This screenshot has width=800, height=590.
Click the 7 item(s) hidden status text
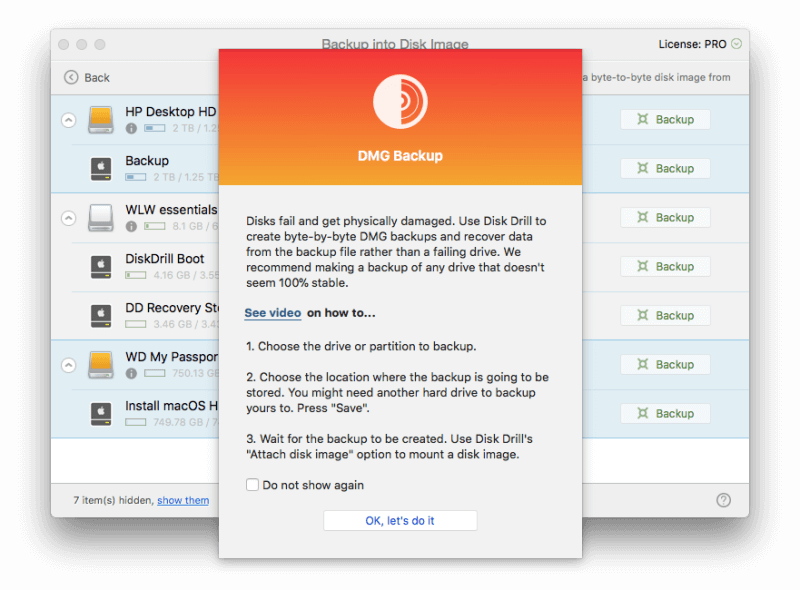click(113, 500)
